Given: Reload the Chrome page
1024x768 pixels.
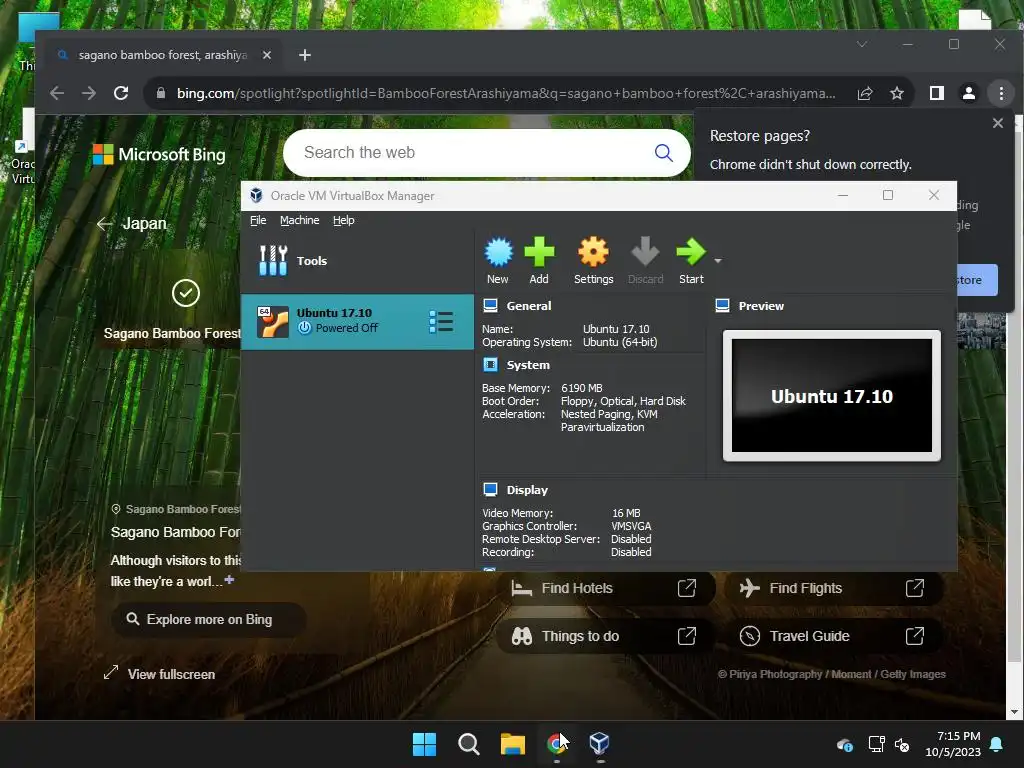Looking at the screenshot, I should click(121, 93).
